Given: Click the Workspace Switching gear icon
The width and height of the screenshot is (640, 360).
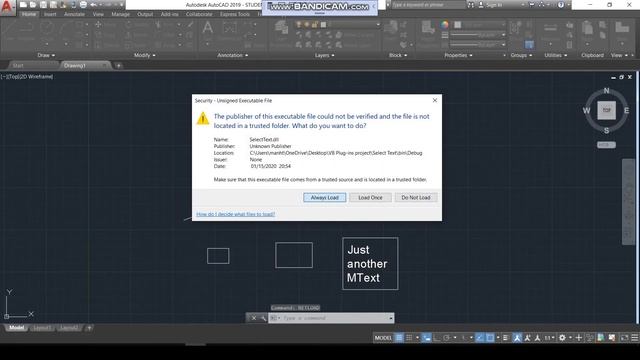Looking at the screenshot, I should 562,338.
